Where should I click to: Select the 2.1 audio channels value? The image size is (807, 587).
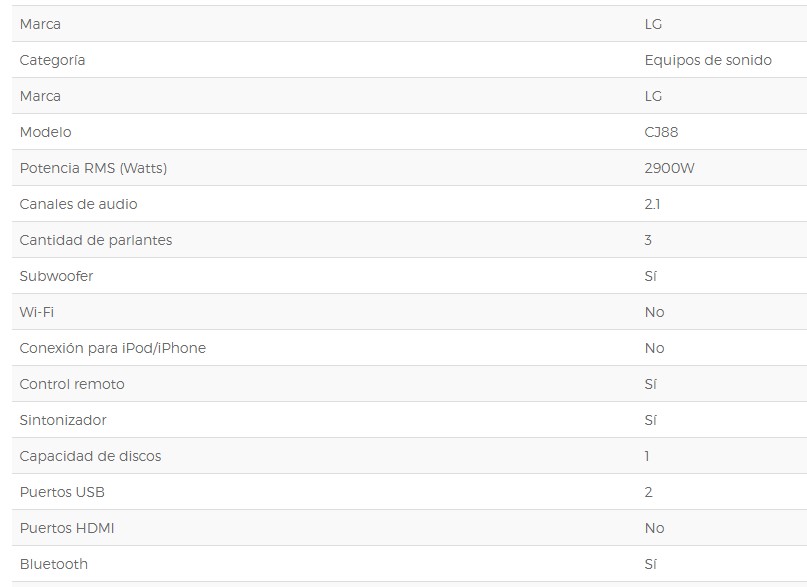652,204
